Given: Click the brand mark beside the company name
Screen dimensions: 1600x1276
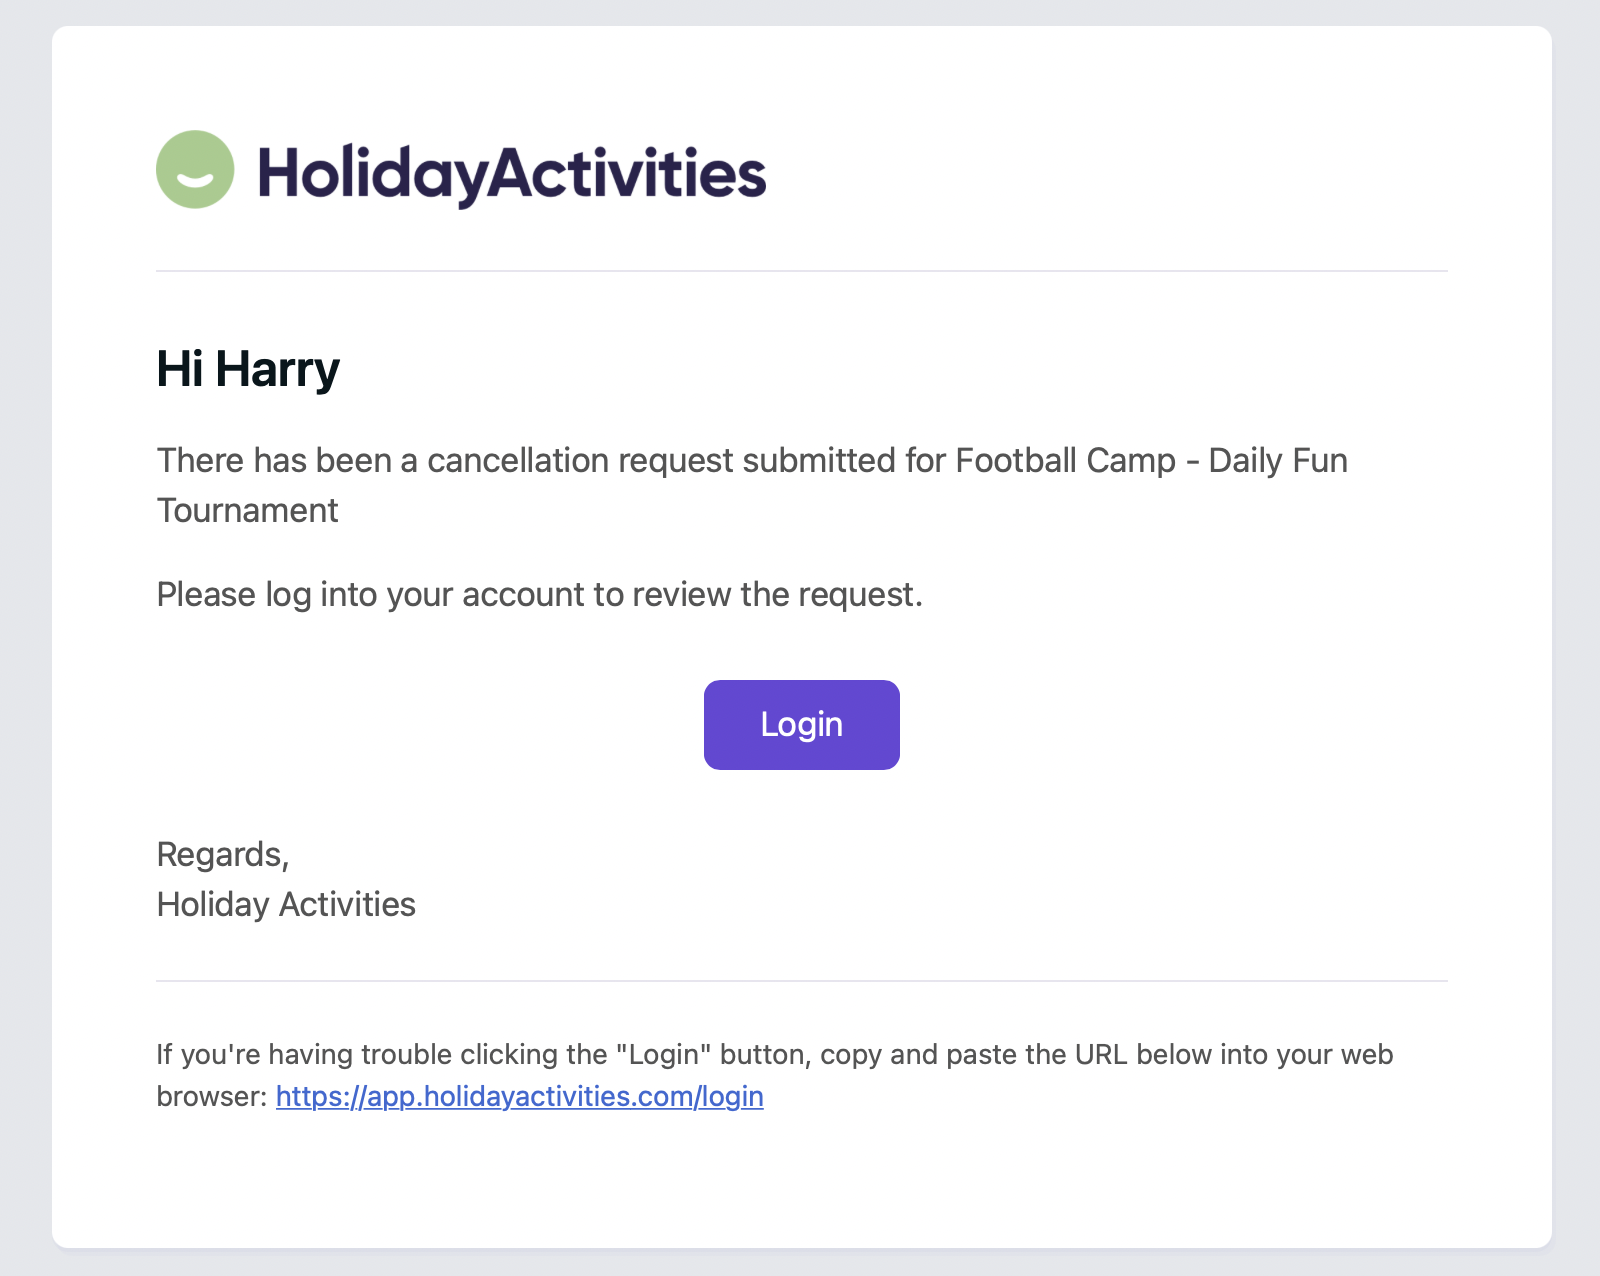Looking at the screenshot, I should (x=197, y=172).
